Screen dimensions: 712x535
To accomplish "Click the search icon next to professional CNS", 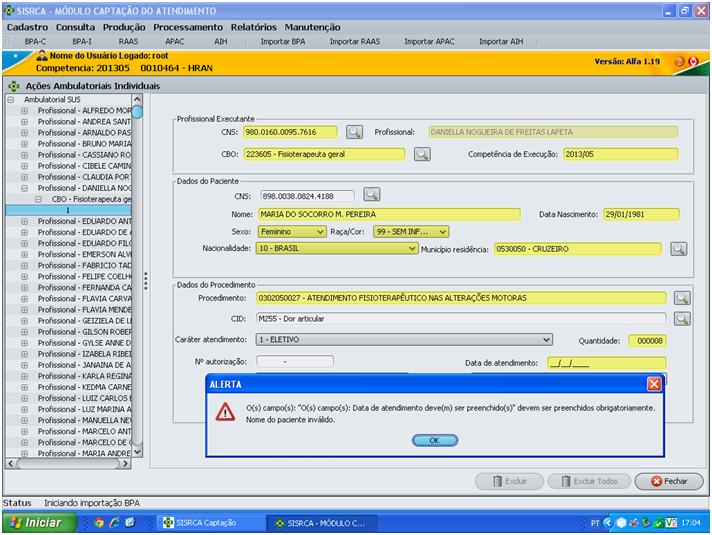I will pyautogui.click(x=354, y=132).
